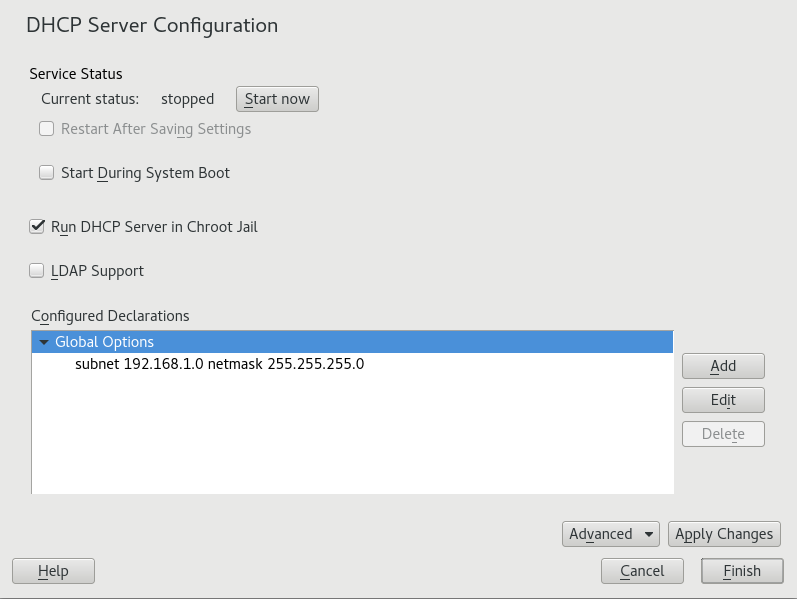This screenshot has width=797, height=599.
Task: Click Edit for the selected declaration
Action: point(723,400)
